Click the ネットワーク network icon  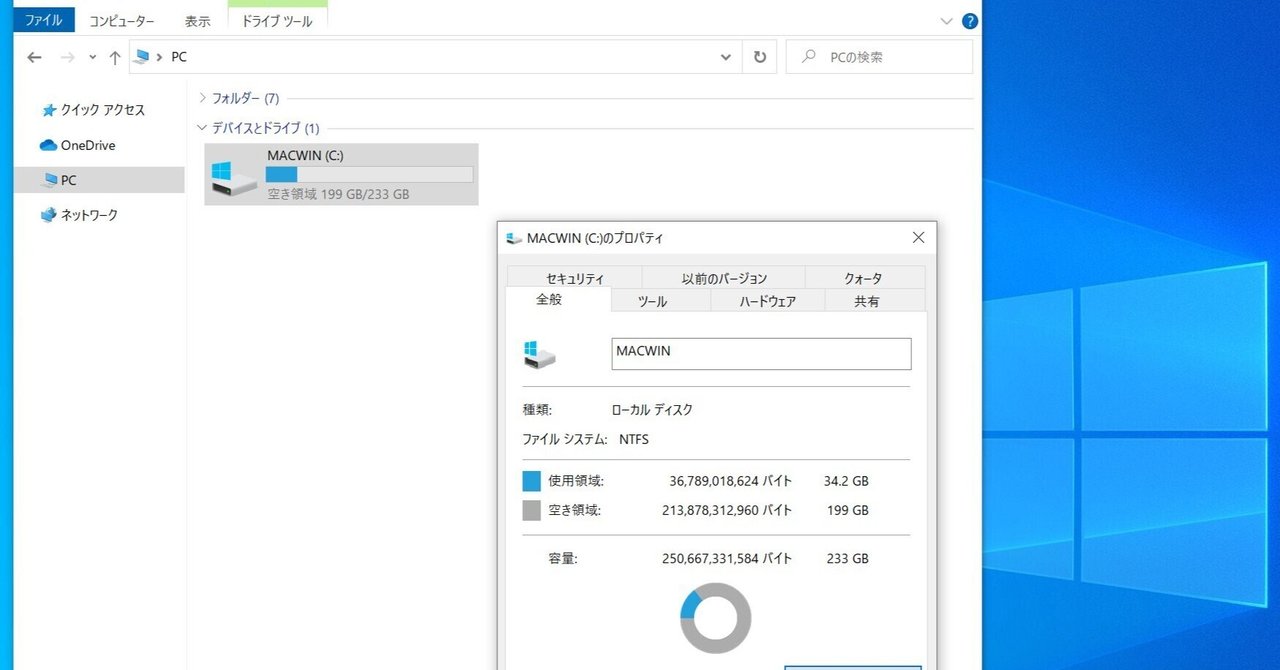click(48, 215)
